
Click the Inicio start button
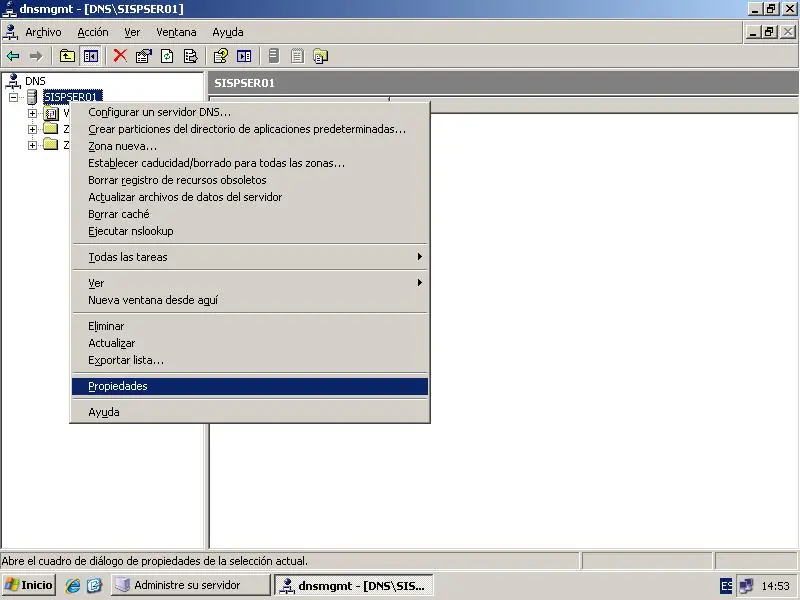(29, 585)
